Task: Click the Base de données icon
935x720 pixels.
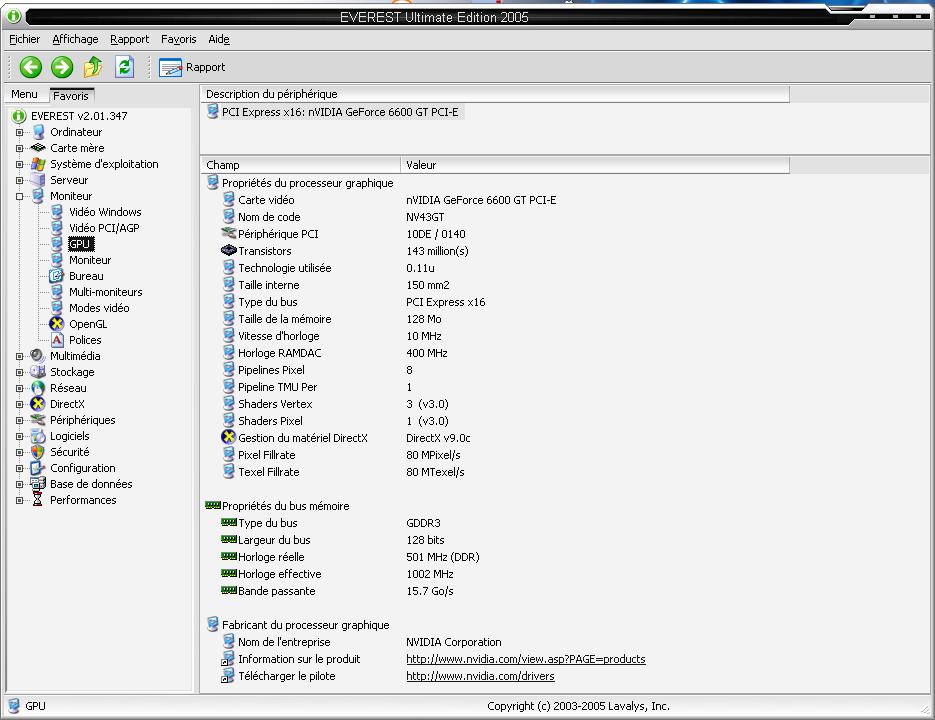Action: click(x=38, y=484)
